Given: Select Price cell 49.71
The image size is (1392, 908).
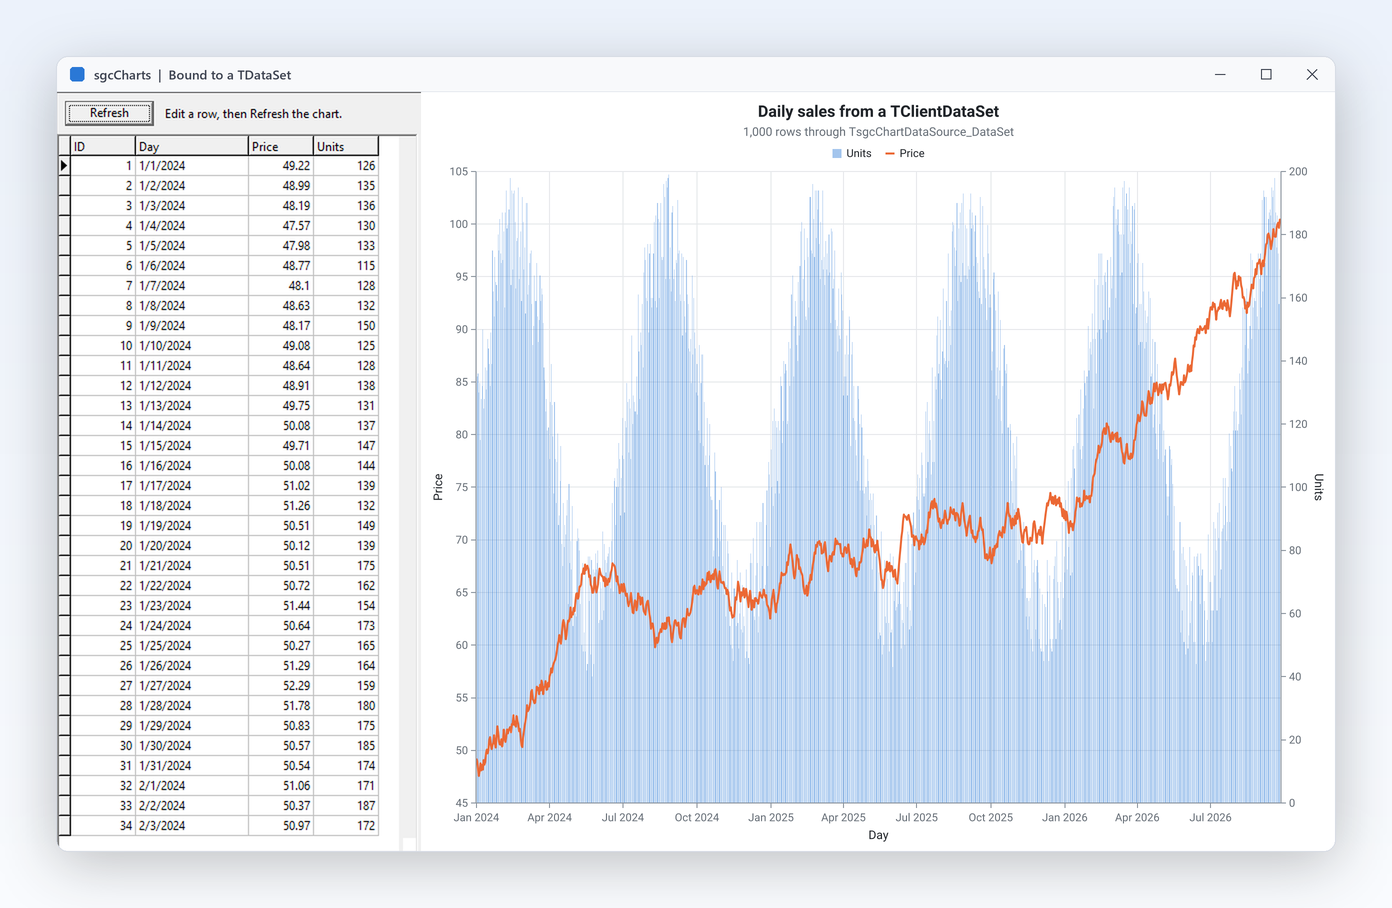Looking at the screenshot, I should point(281,446).
